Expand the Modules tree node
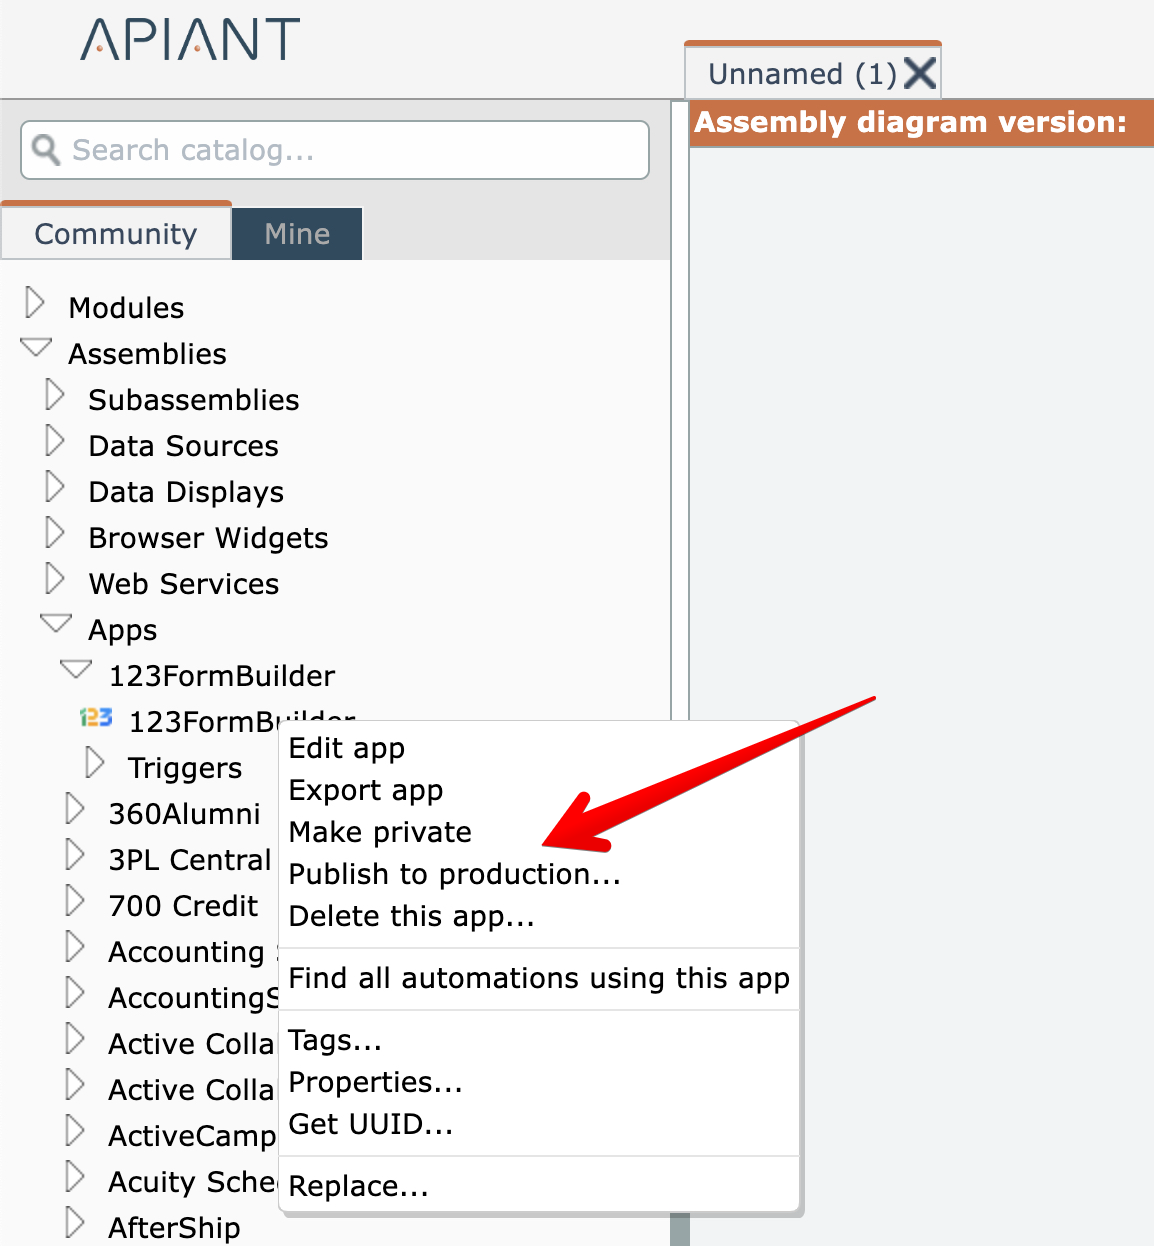The width and height of the screenshot is (1154, 1246). (35, 302)
